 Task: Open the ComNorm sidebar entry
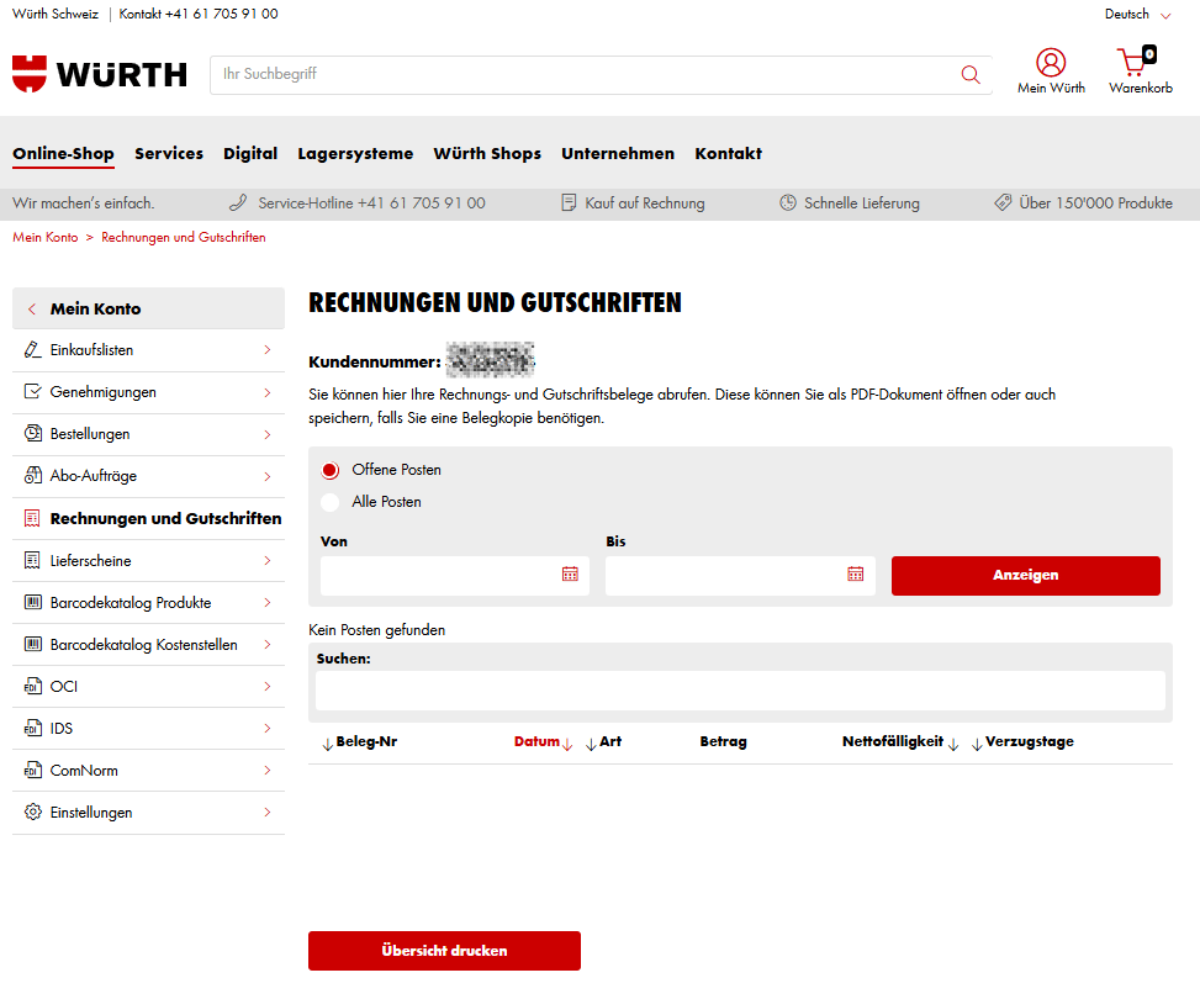point(148,771)
